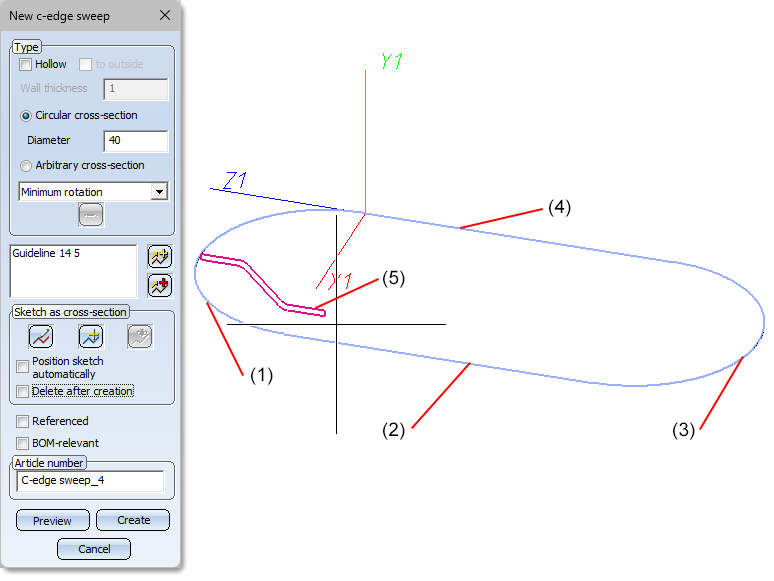
Task: Select Circular cross-section option
Action: pos(26,116)
